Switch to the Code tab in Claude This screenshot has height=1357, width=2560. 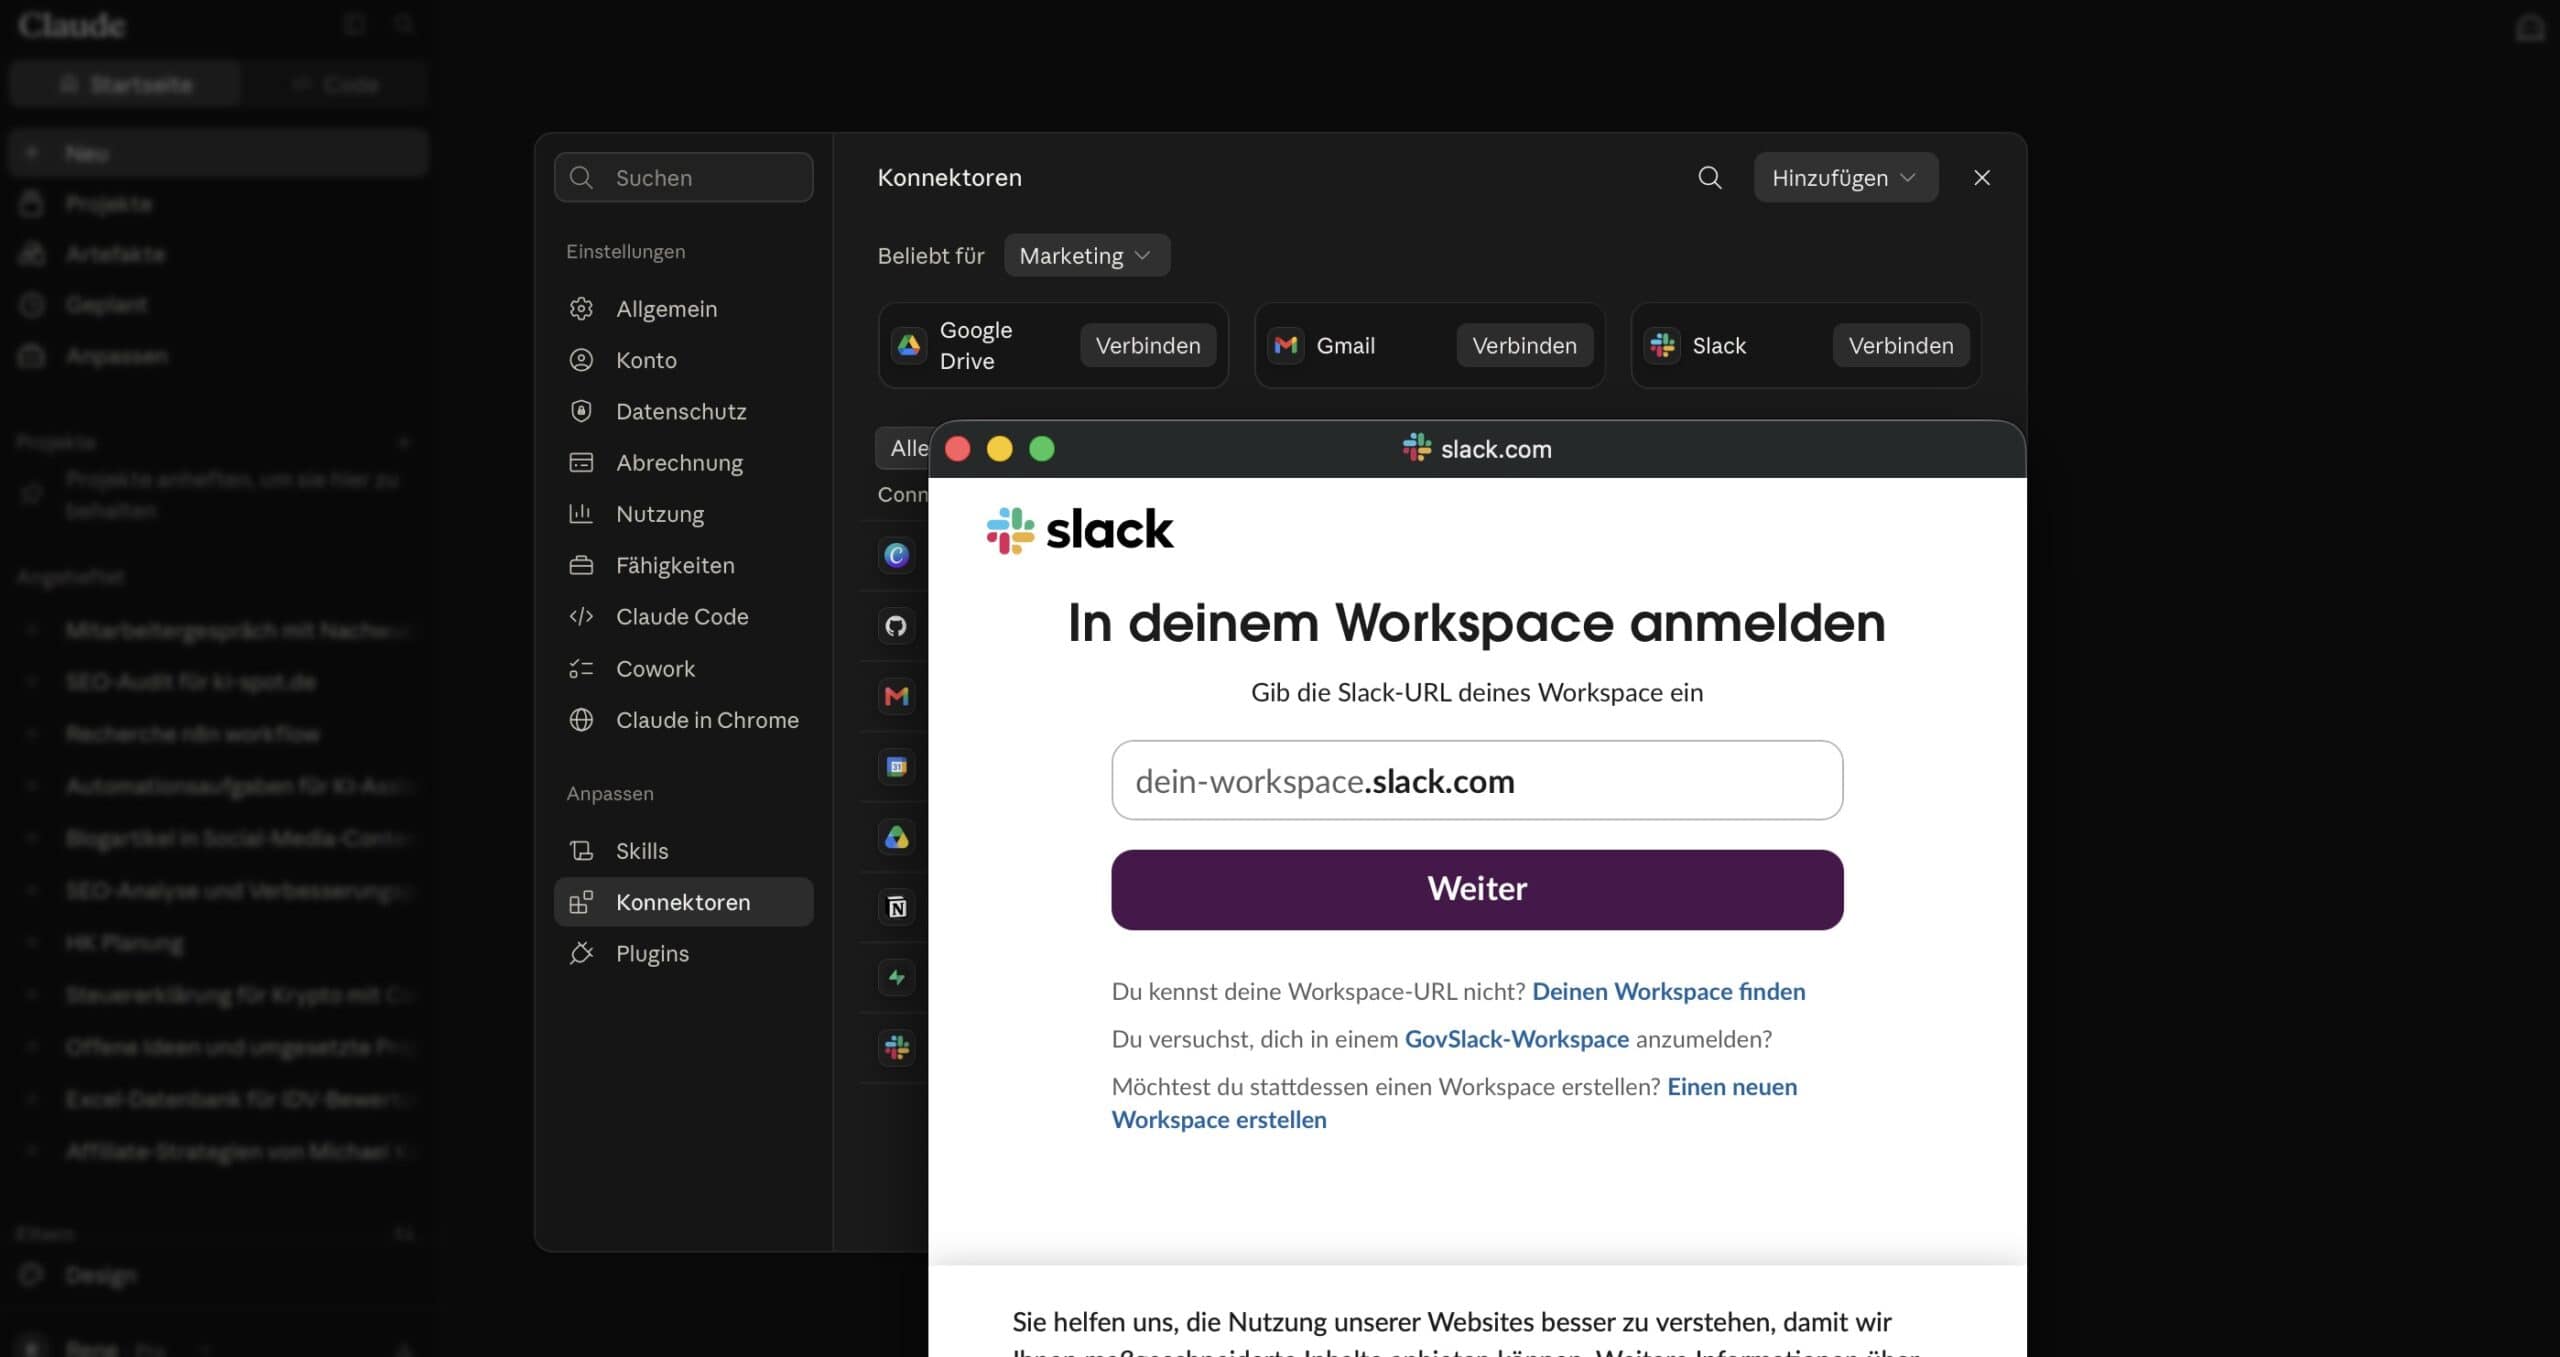coord(336,84)
